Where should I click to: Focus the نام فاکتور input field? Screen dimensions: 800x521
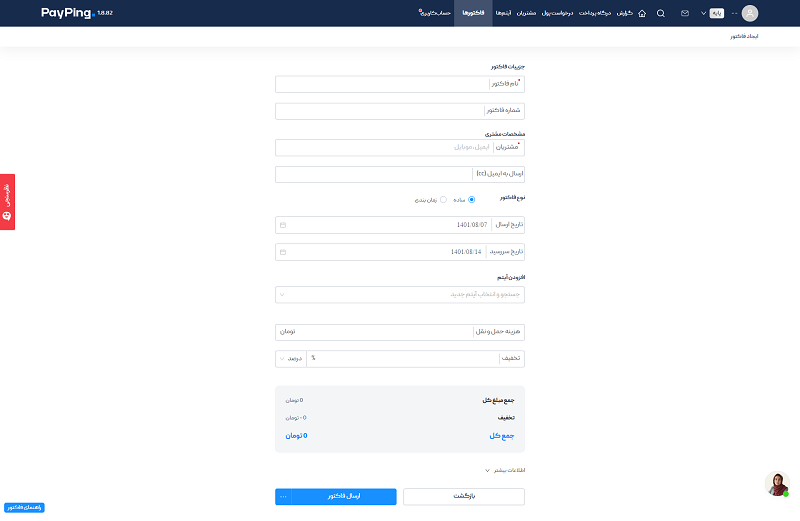(399, 84)
